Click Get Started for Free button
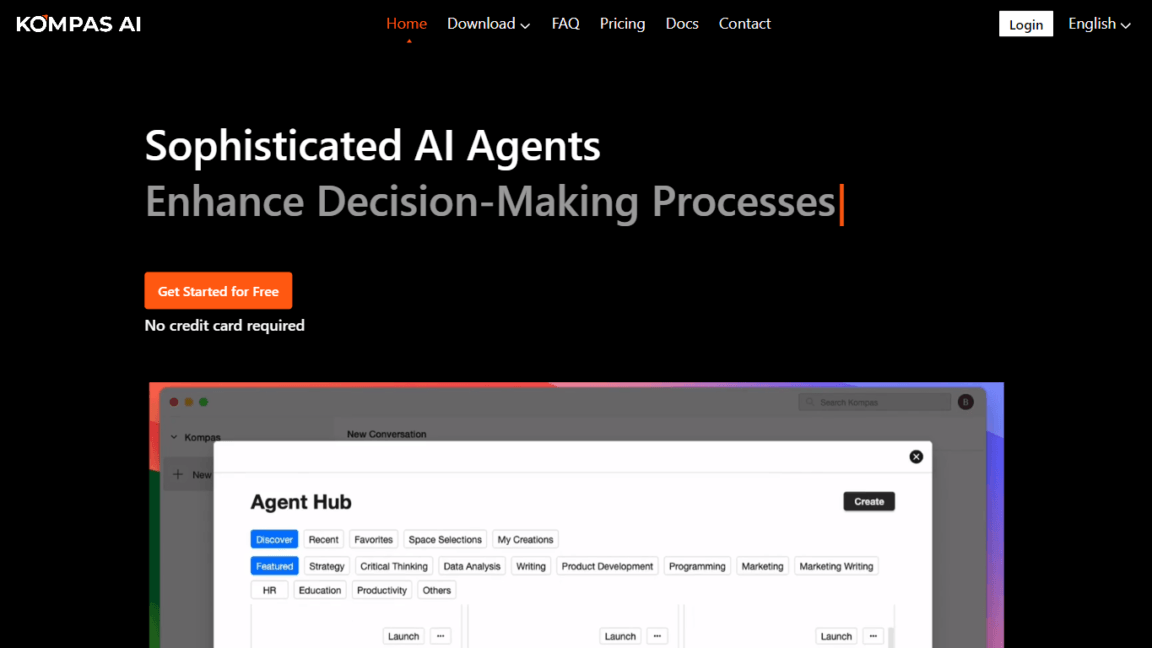The width and height of the screenshot is (1152, 648). pyautogui.click(x=218, y=291)
